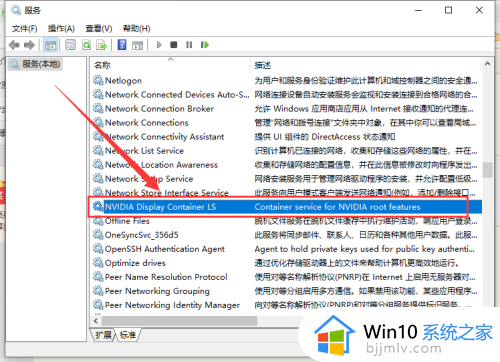Open the 查看(V) menu
Image resolution: width=500 pixels, height=362 pixels.
99,29
